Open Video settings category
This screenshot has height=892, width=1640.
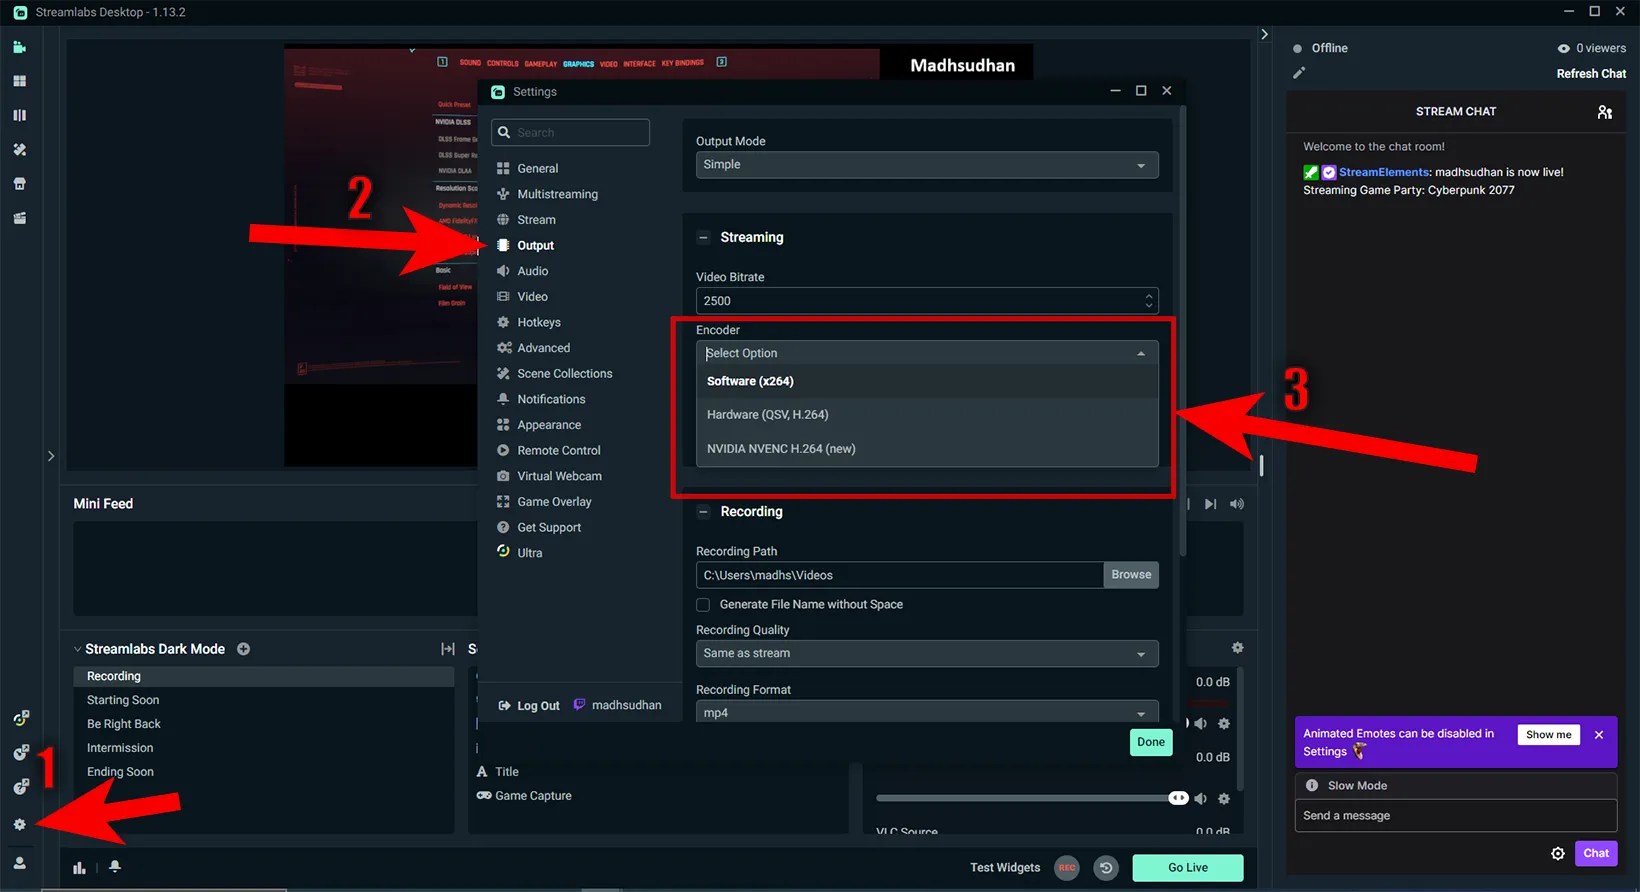point(532,297)
